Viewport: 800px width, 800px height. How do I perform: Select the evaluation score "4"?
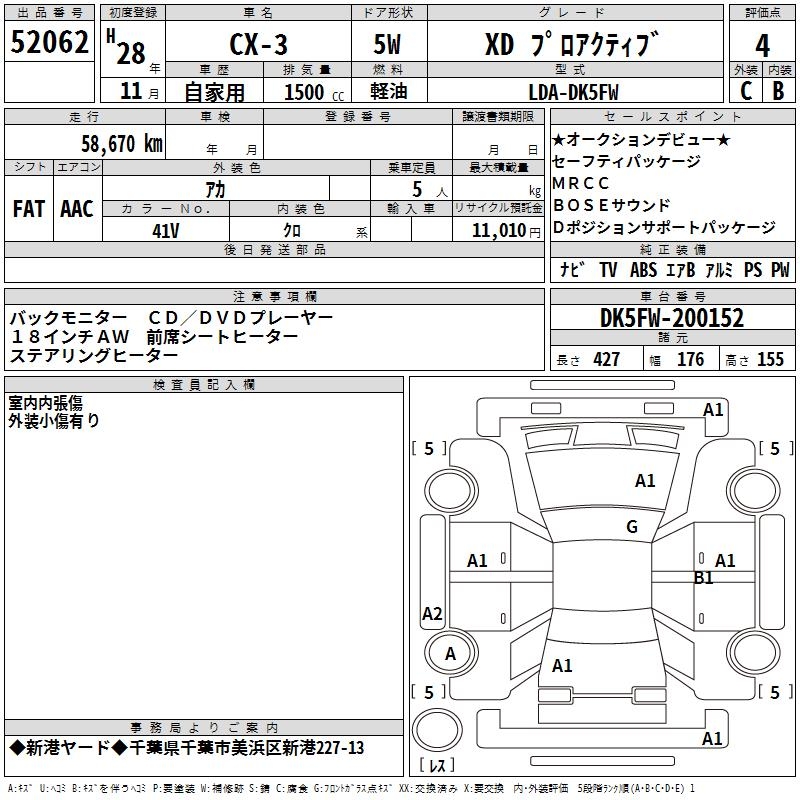click(762, 46)
